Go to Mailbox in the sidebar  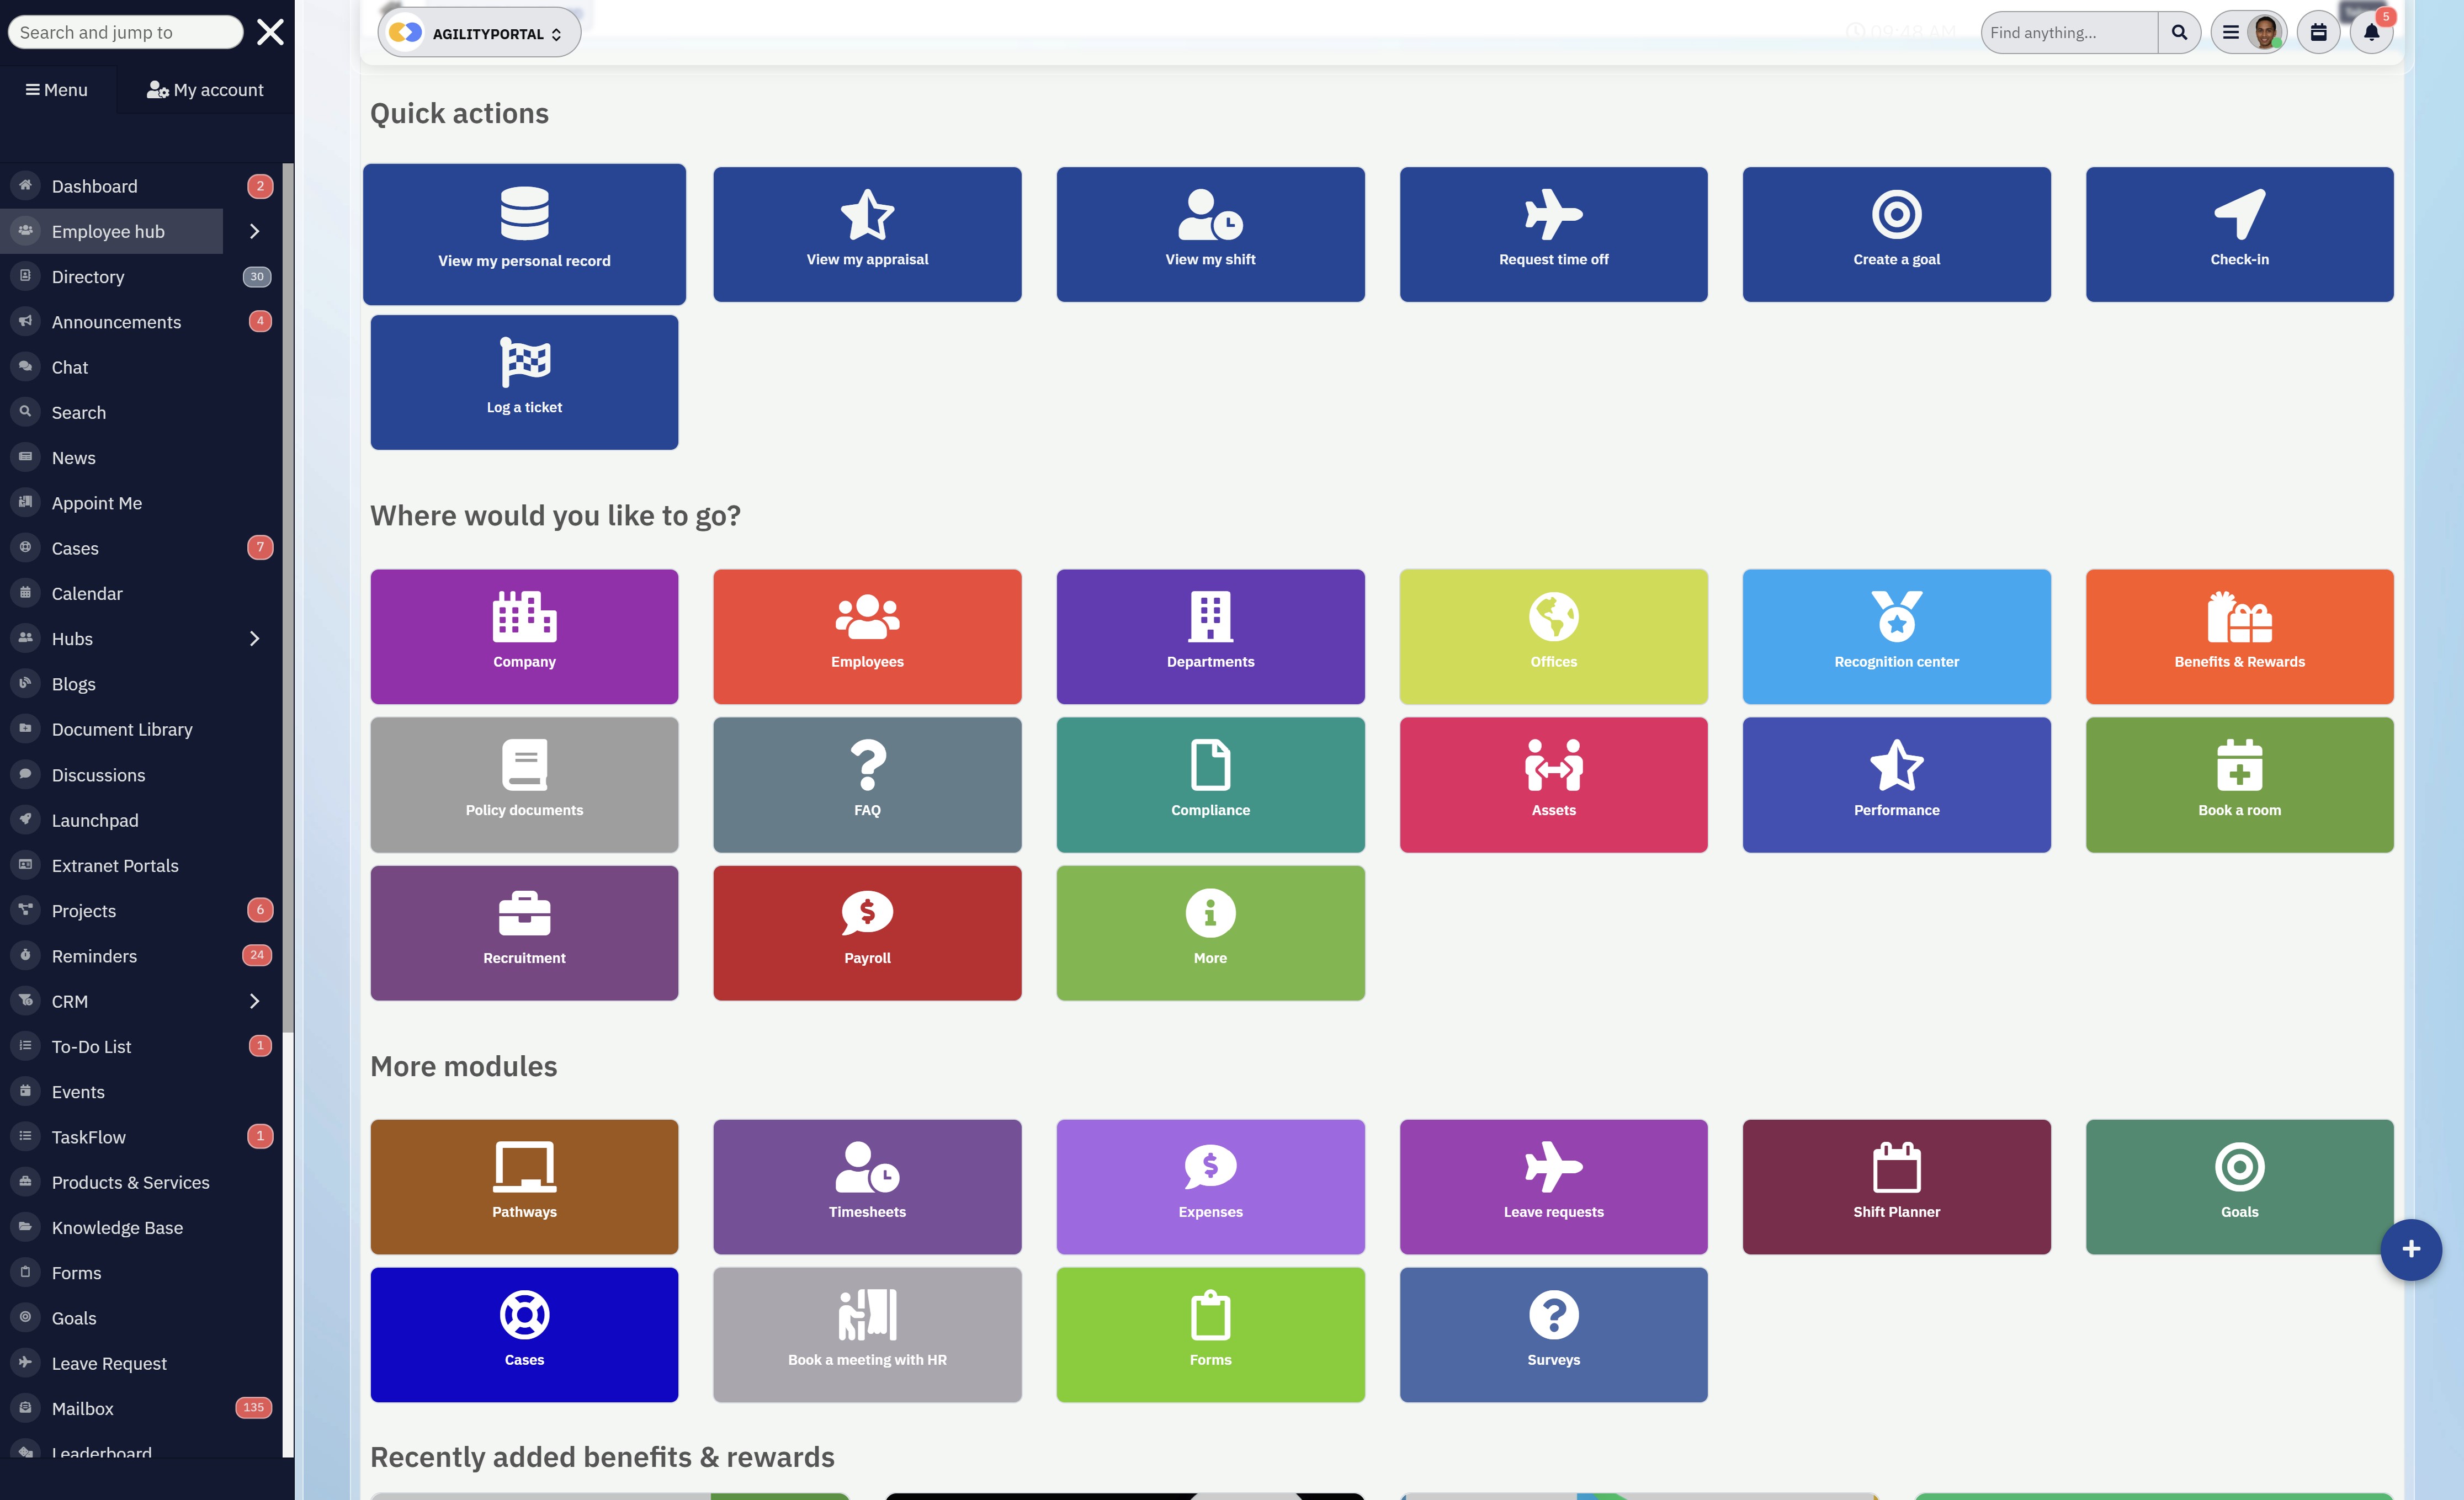click(x=83, y=1408)
